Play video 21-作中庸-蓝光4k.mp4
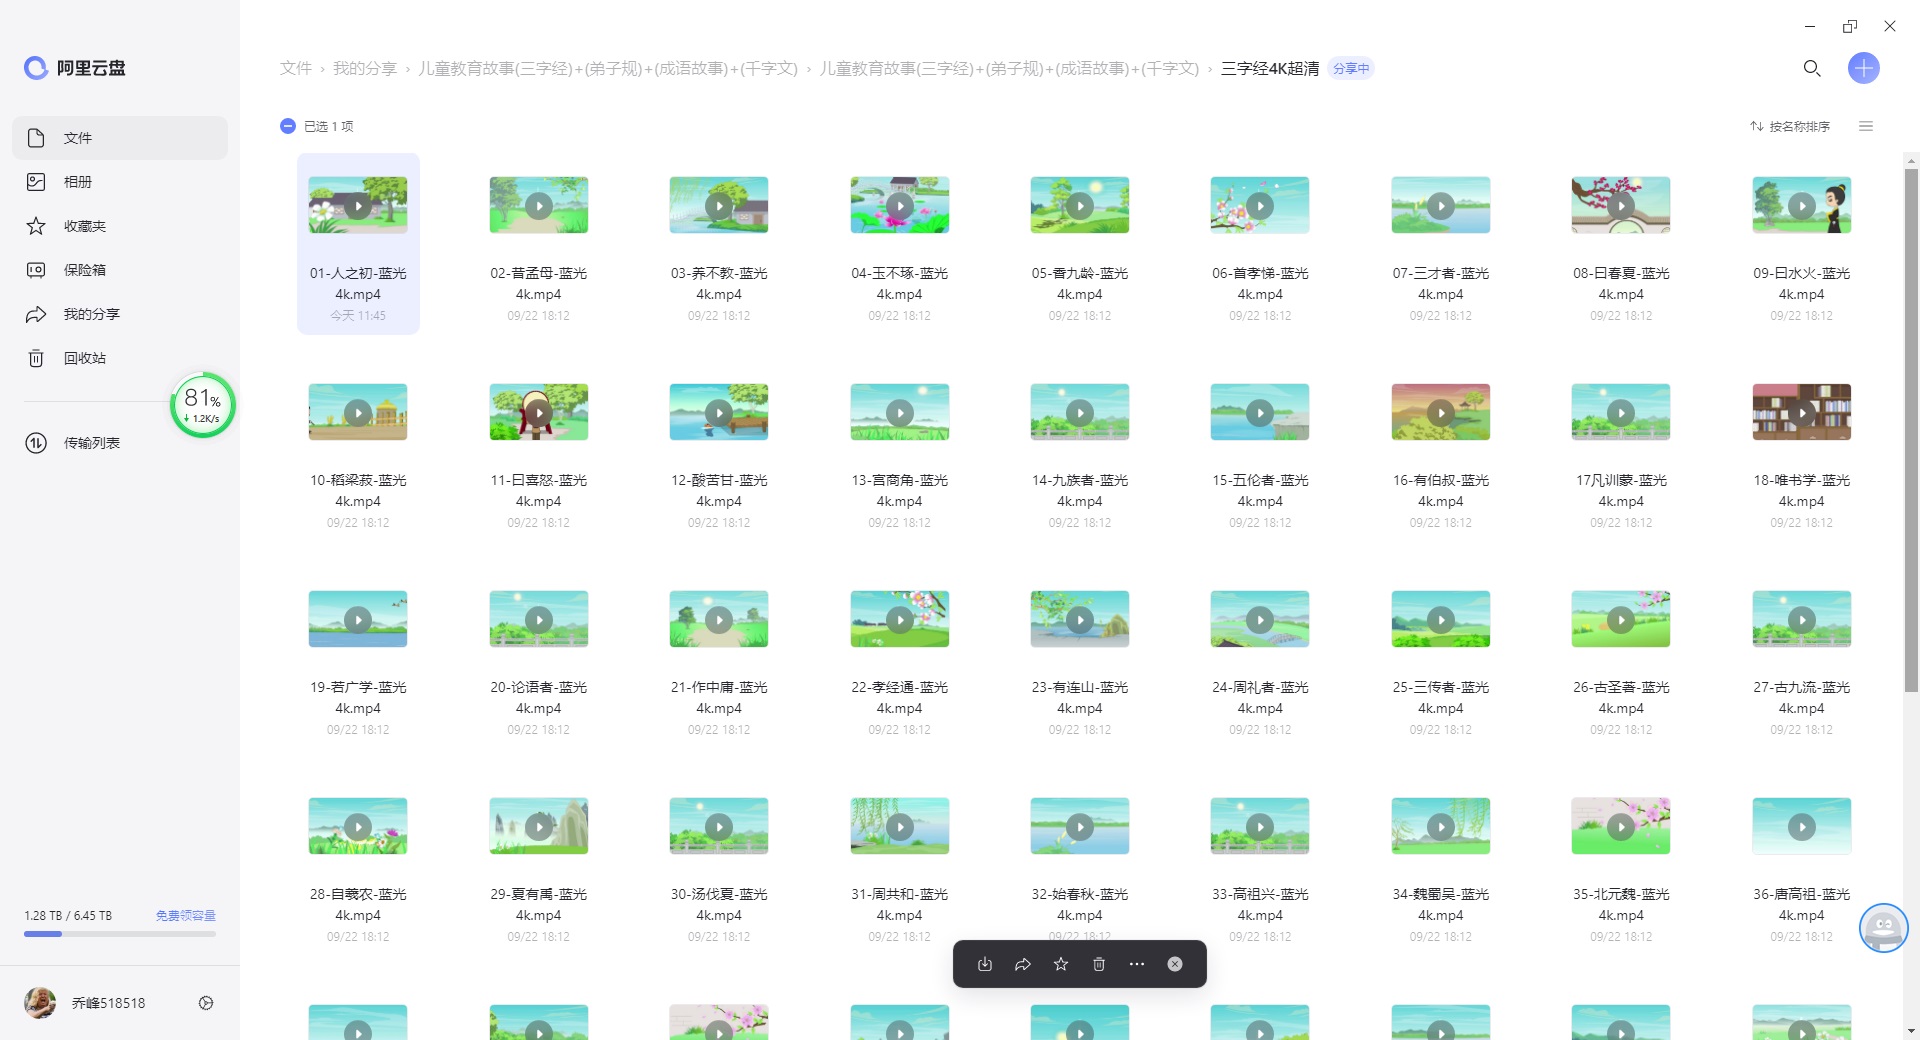Viewport: 1920px width, 1040px height. [719, 619]
